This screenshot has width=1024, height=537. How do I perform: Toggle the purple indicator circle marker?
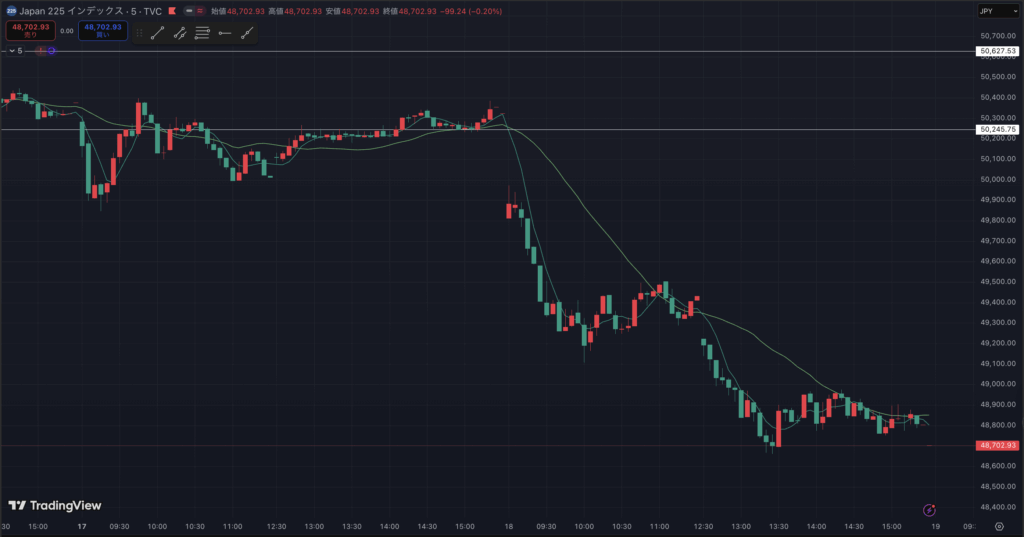click(50, 50)
